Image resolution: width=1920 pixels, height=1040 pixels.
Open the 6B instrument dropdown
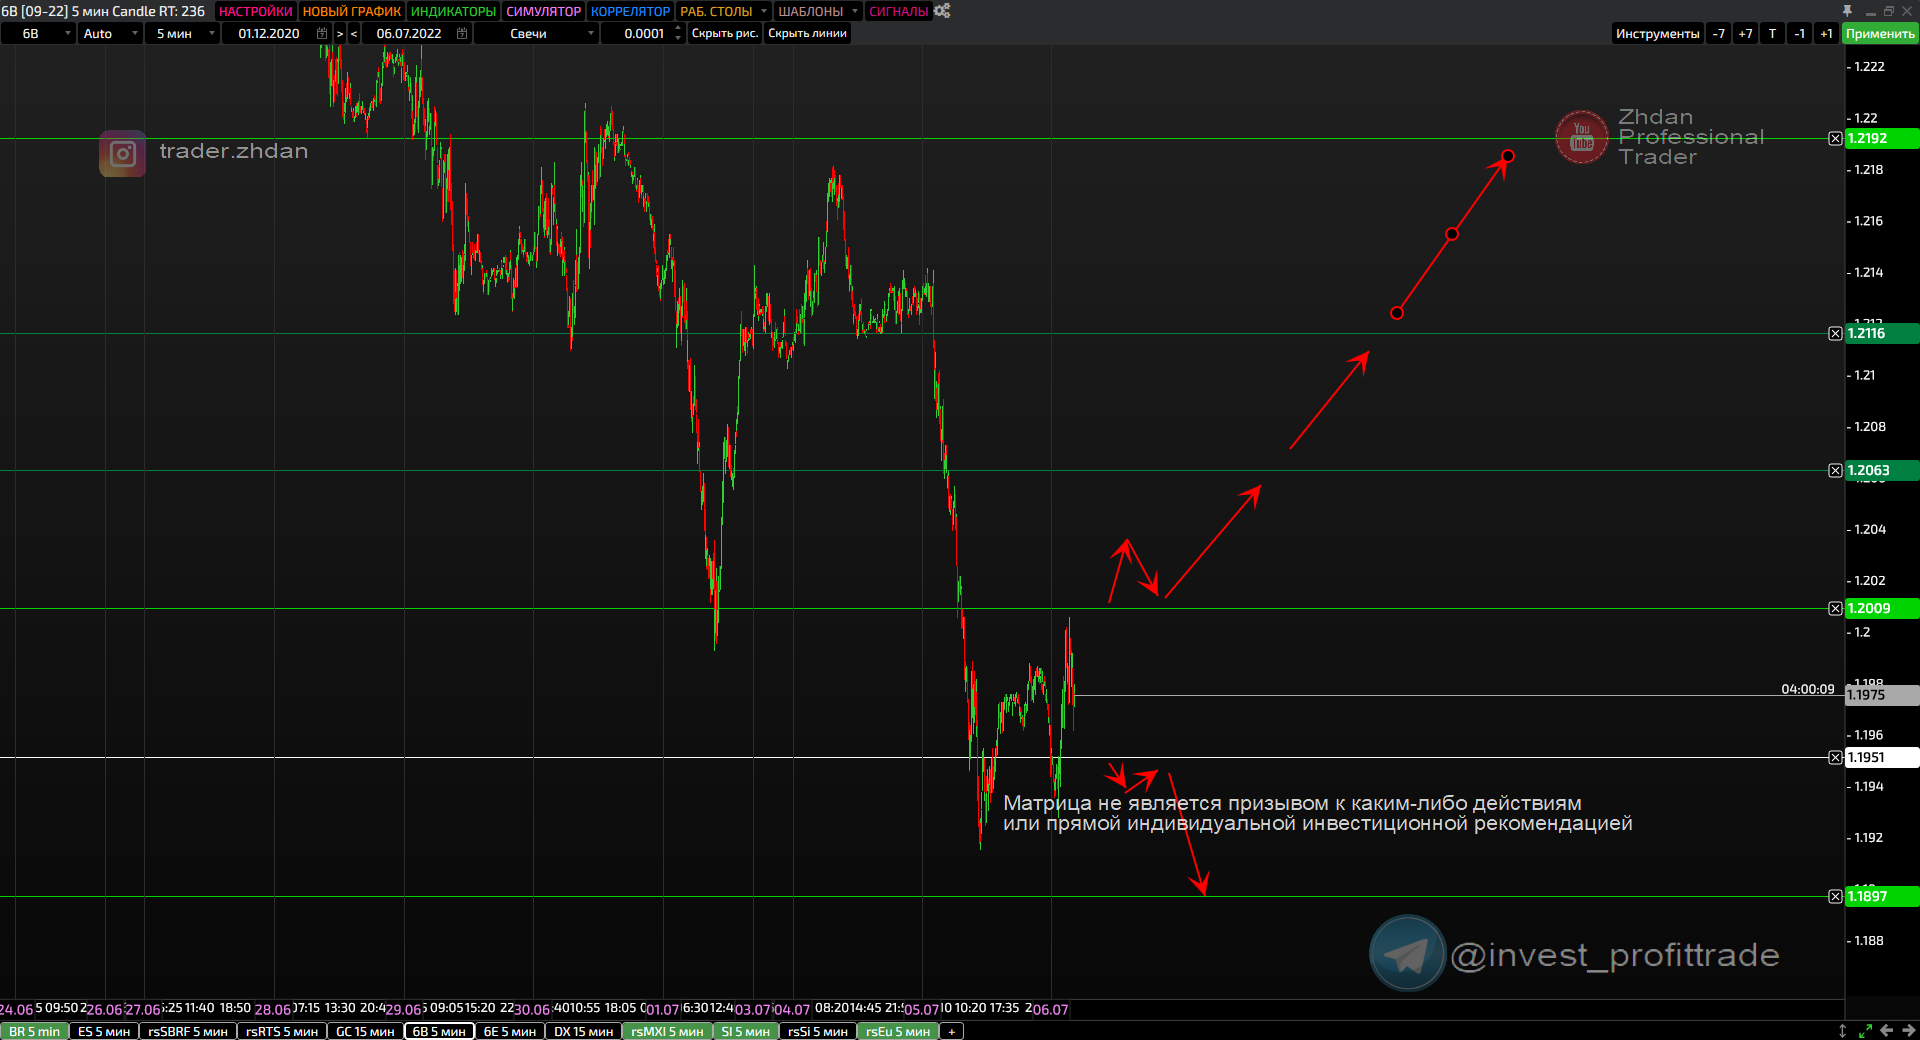pyautogui.click(x=38, y=33)
